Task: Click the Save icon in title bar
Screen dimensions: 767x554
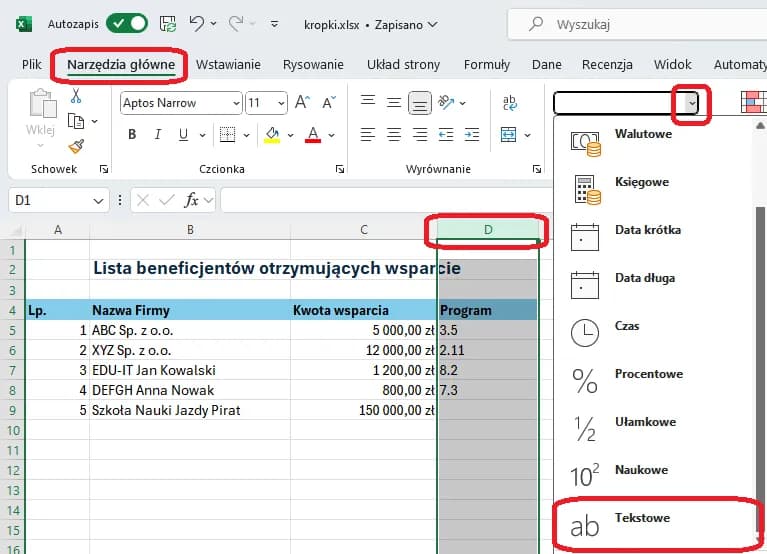Action: click(x=168, y=23)
